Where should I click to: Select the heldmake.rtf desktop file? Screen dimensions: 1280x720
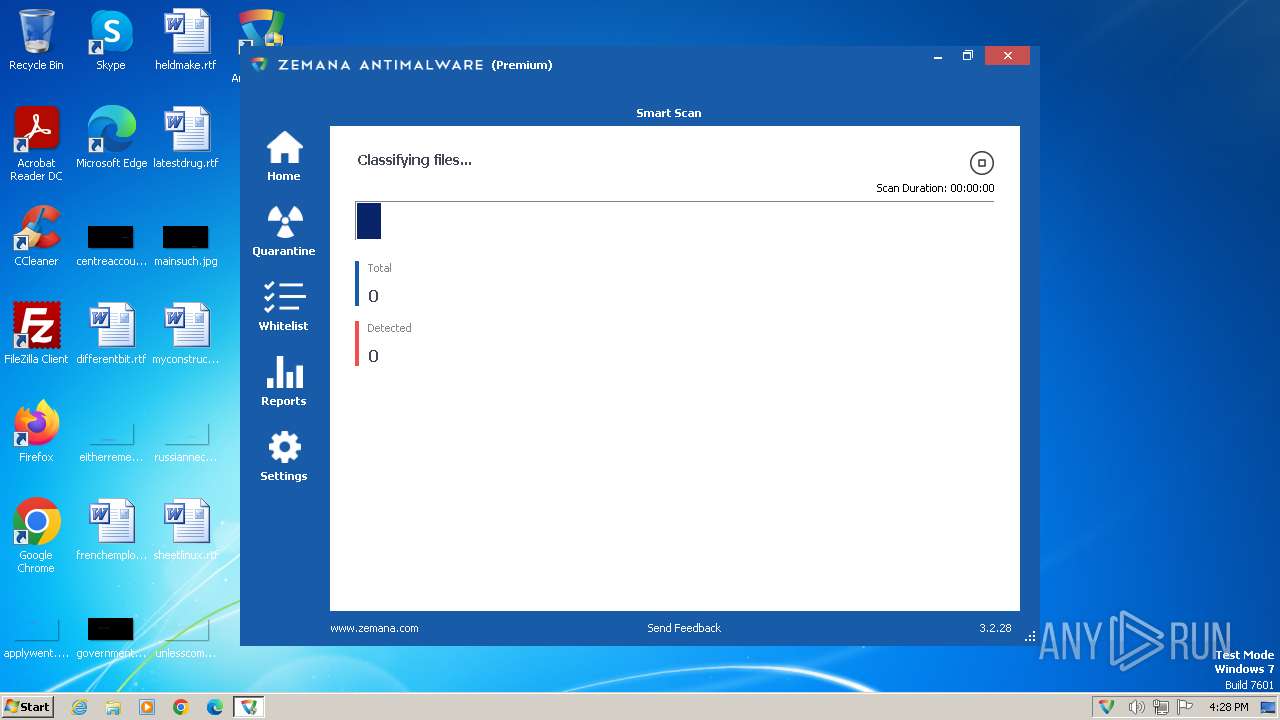pos(186,40)
